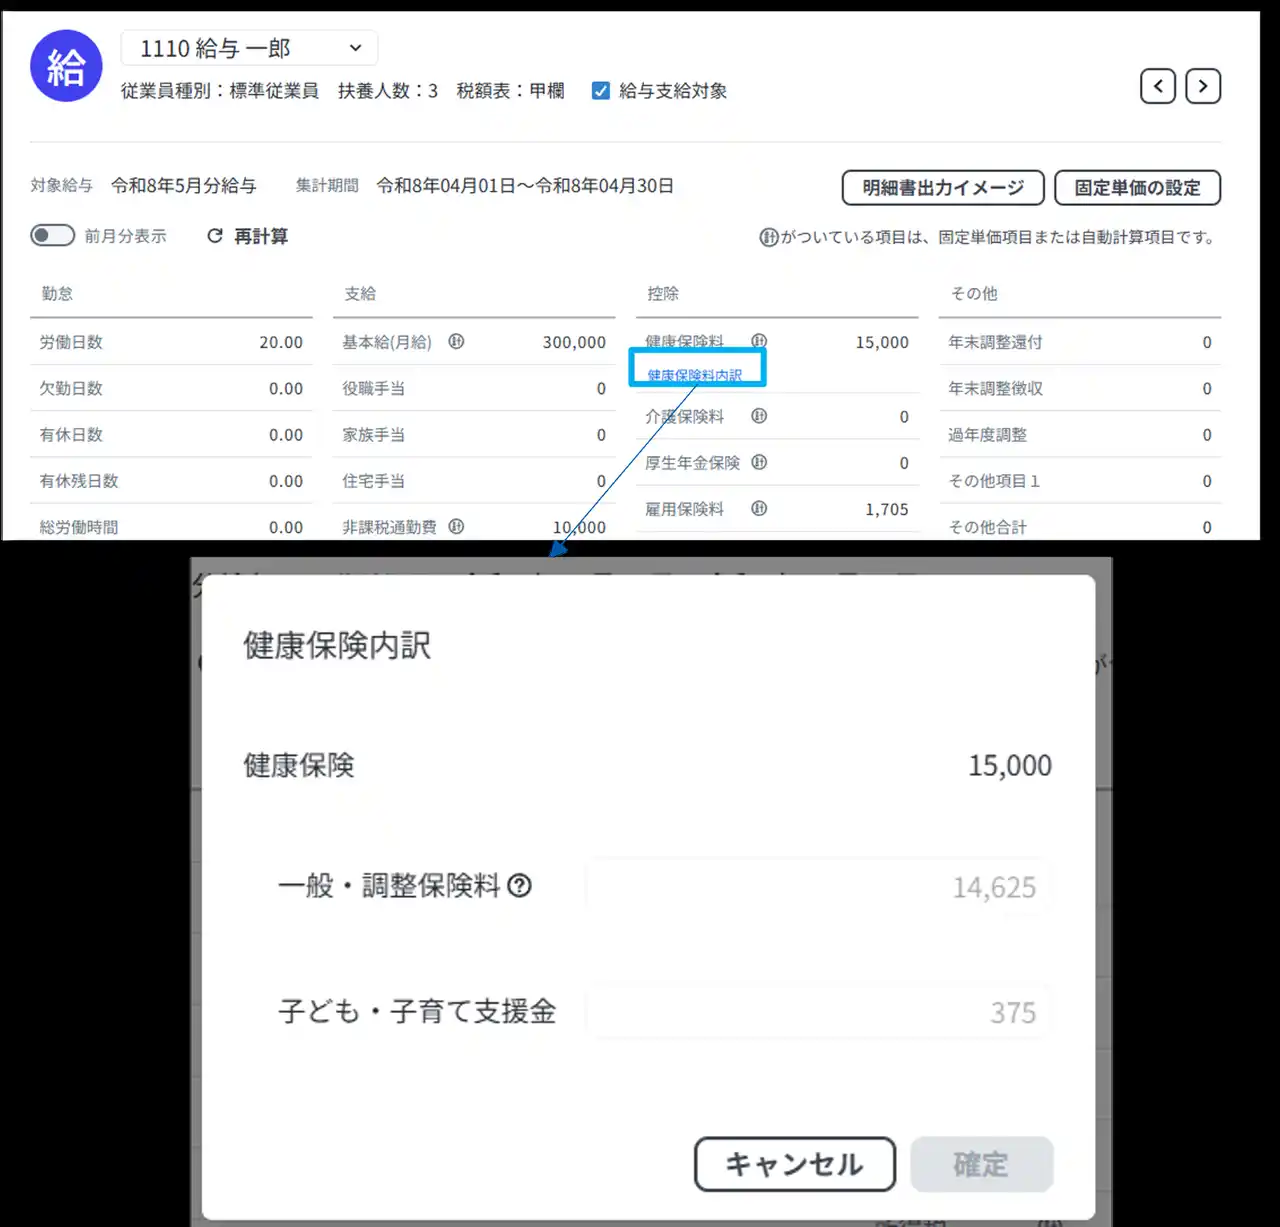Uncheck the 給与支給対象 checkbox
Viewport: 1280px width, 1227px height.
tap(601, 91)
